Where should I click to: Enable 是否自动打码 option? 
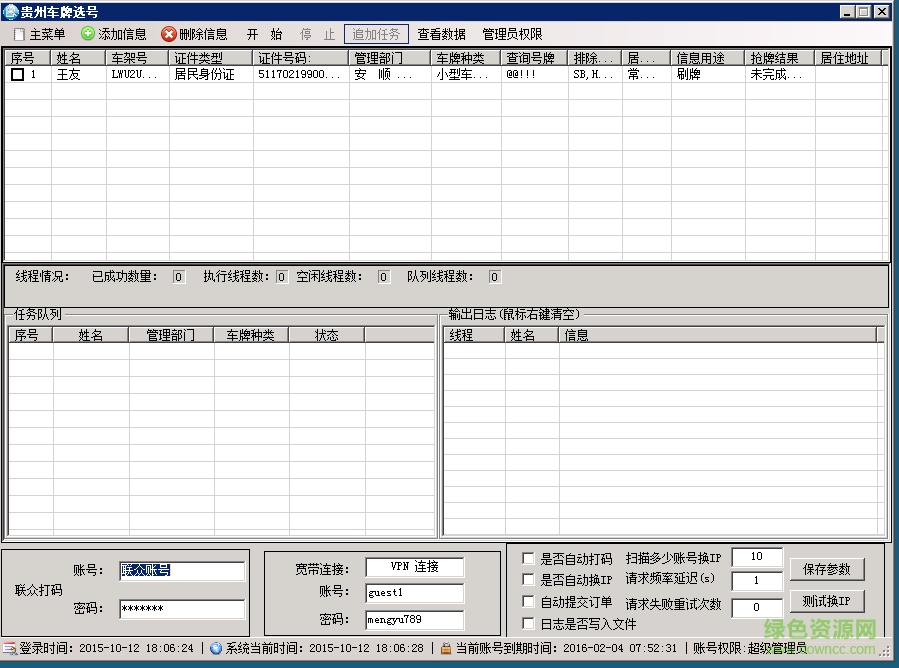[527, 558]
